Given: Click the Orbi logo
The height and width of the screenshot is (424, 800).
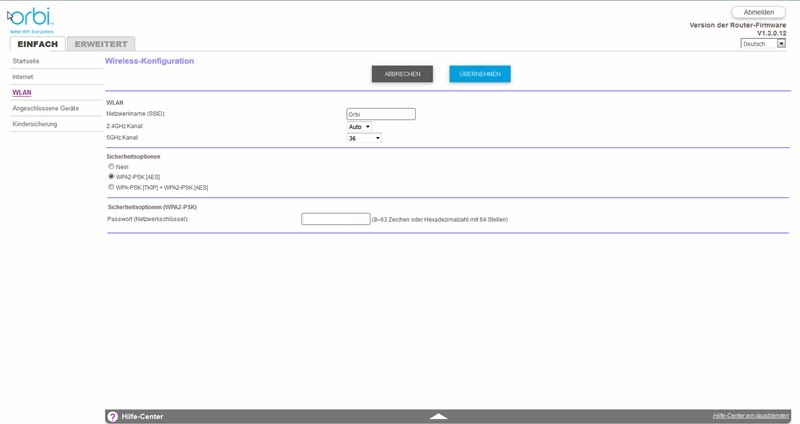Looking at the screenshot, I should [x=32, y=20].
